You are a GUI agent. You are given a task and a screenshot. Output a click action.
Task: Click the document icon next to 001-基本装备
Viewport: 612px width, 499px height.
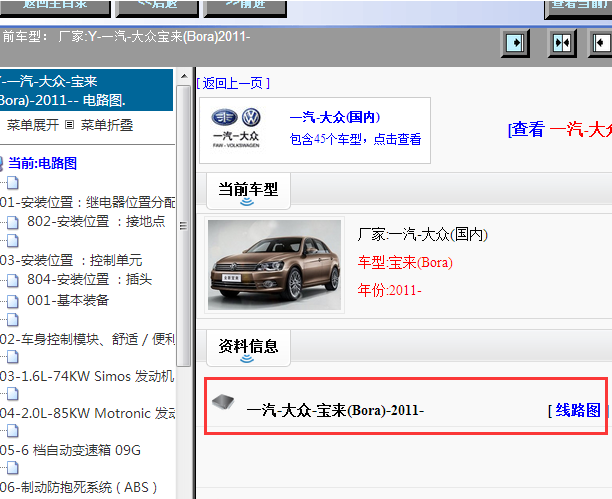click(13, 301)
